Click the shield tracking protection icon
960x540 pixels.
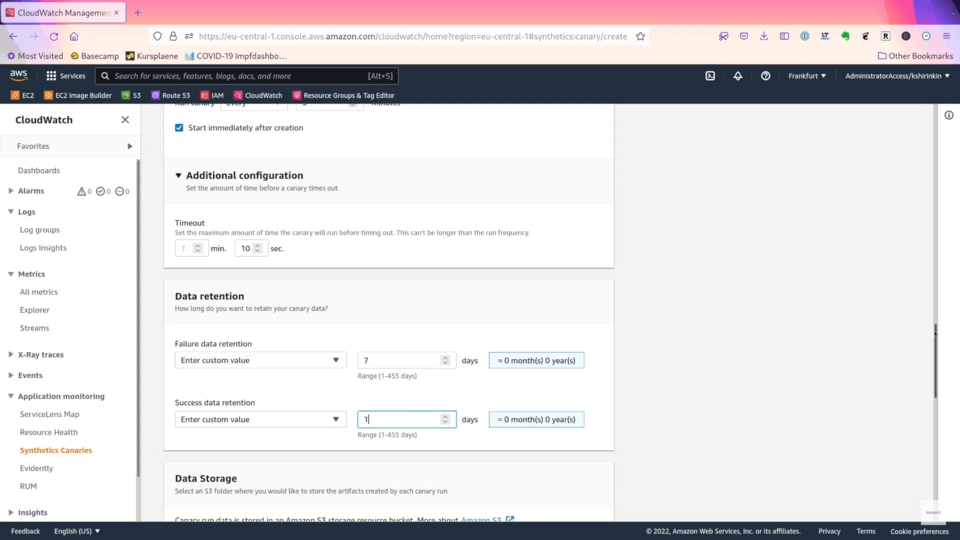click(x=157, y=36)
